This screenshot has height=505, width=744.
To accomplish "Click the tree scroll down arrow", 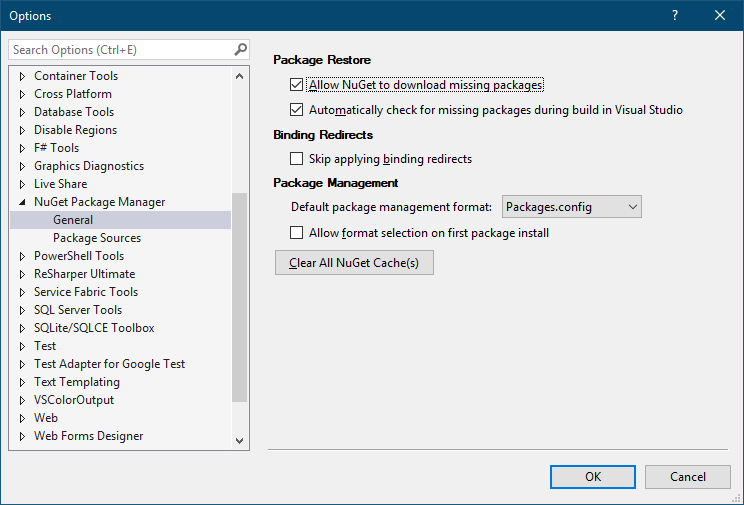I will (x=239, y=440).
